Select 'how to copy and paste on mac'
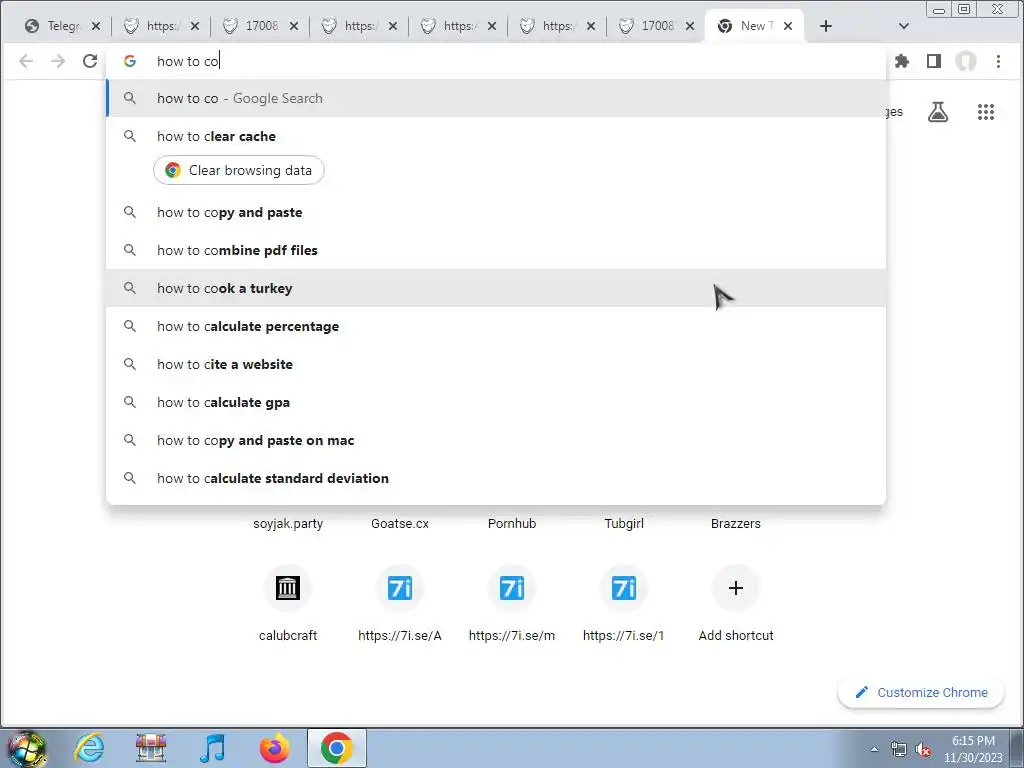 click(496, 440)
